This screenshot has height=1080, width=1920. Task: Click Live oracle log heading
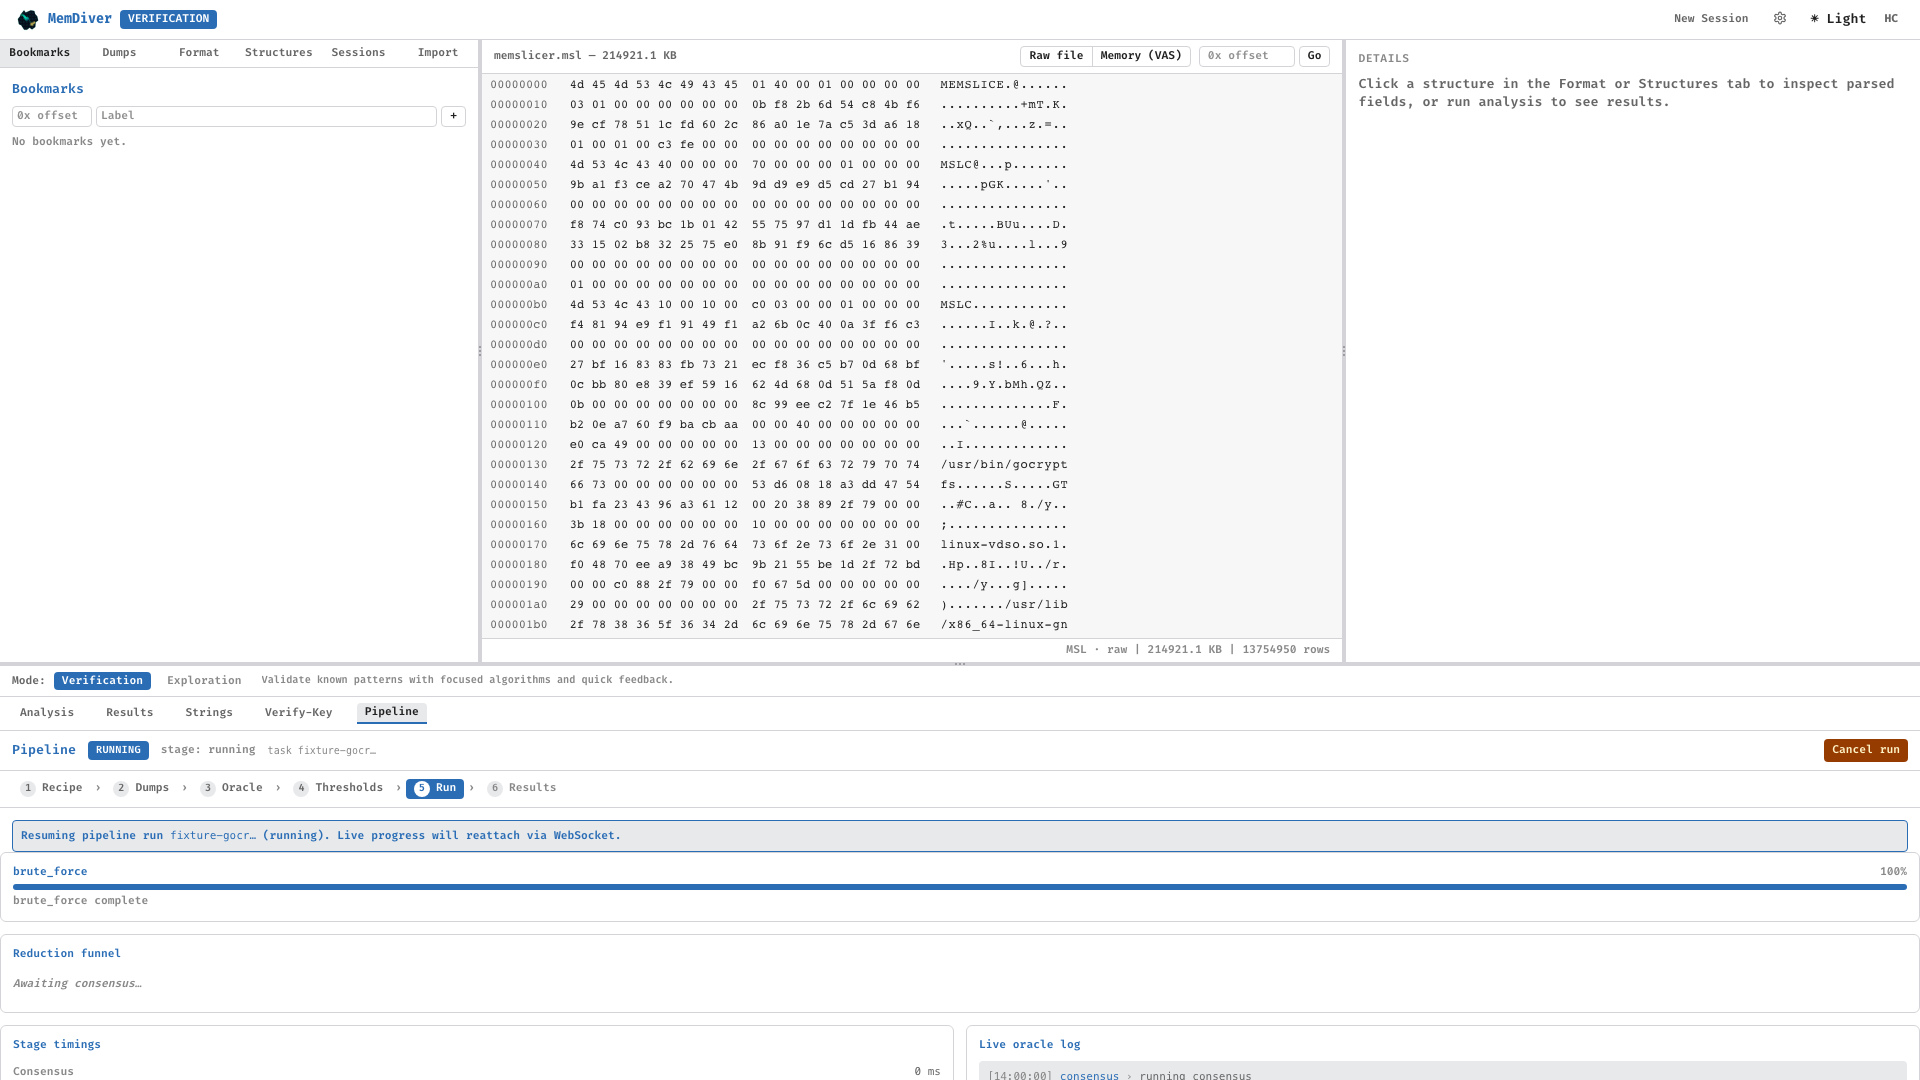pyautogui.click(x=1029, y=1045)
